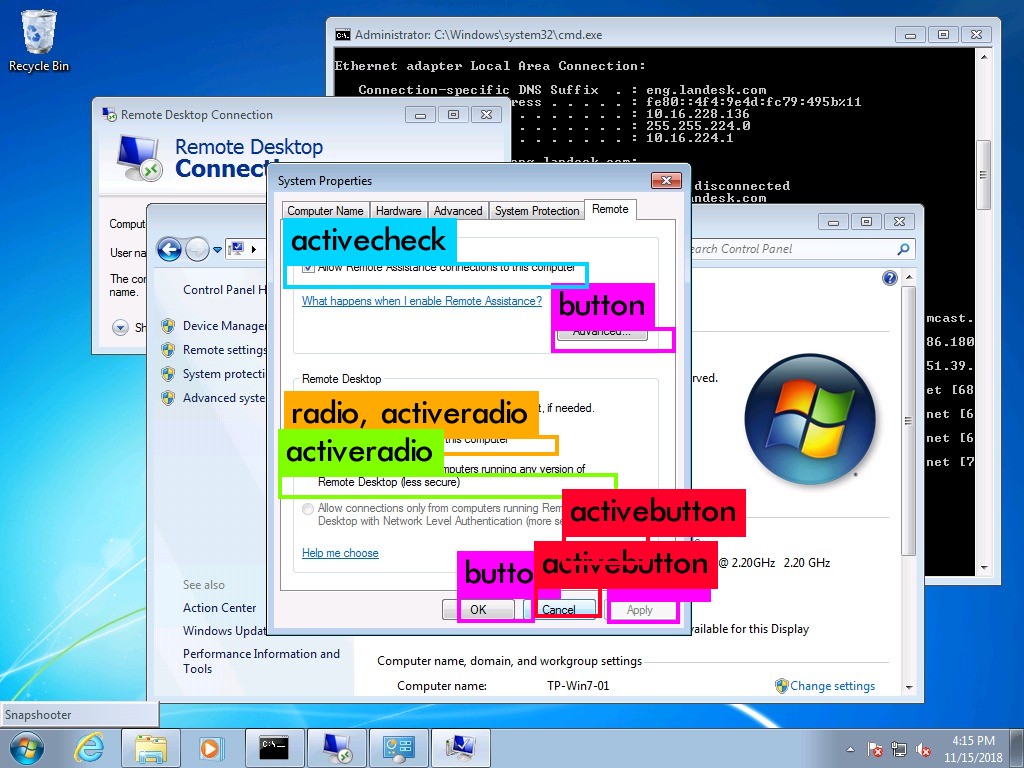Click Change settings in Control Panel

pos(832,686)
